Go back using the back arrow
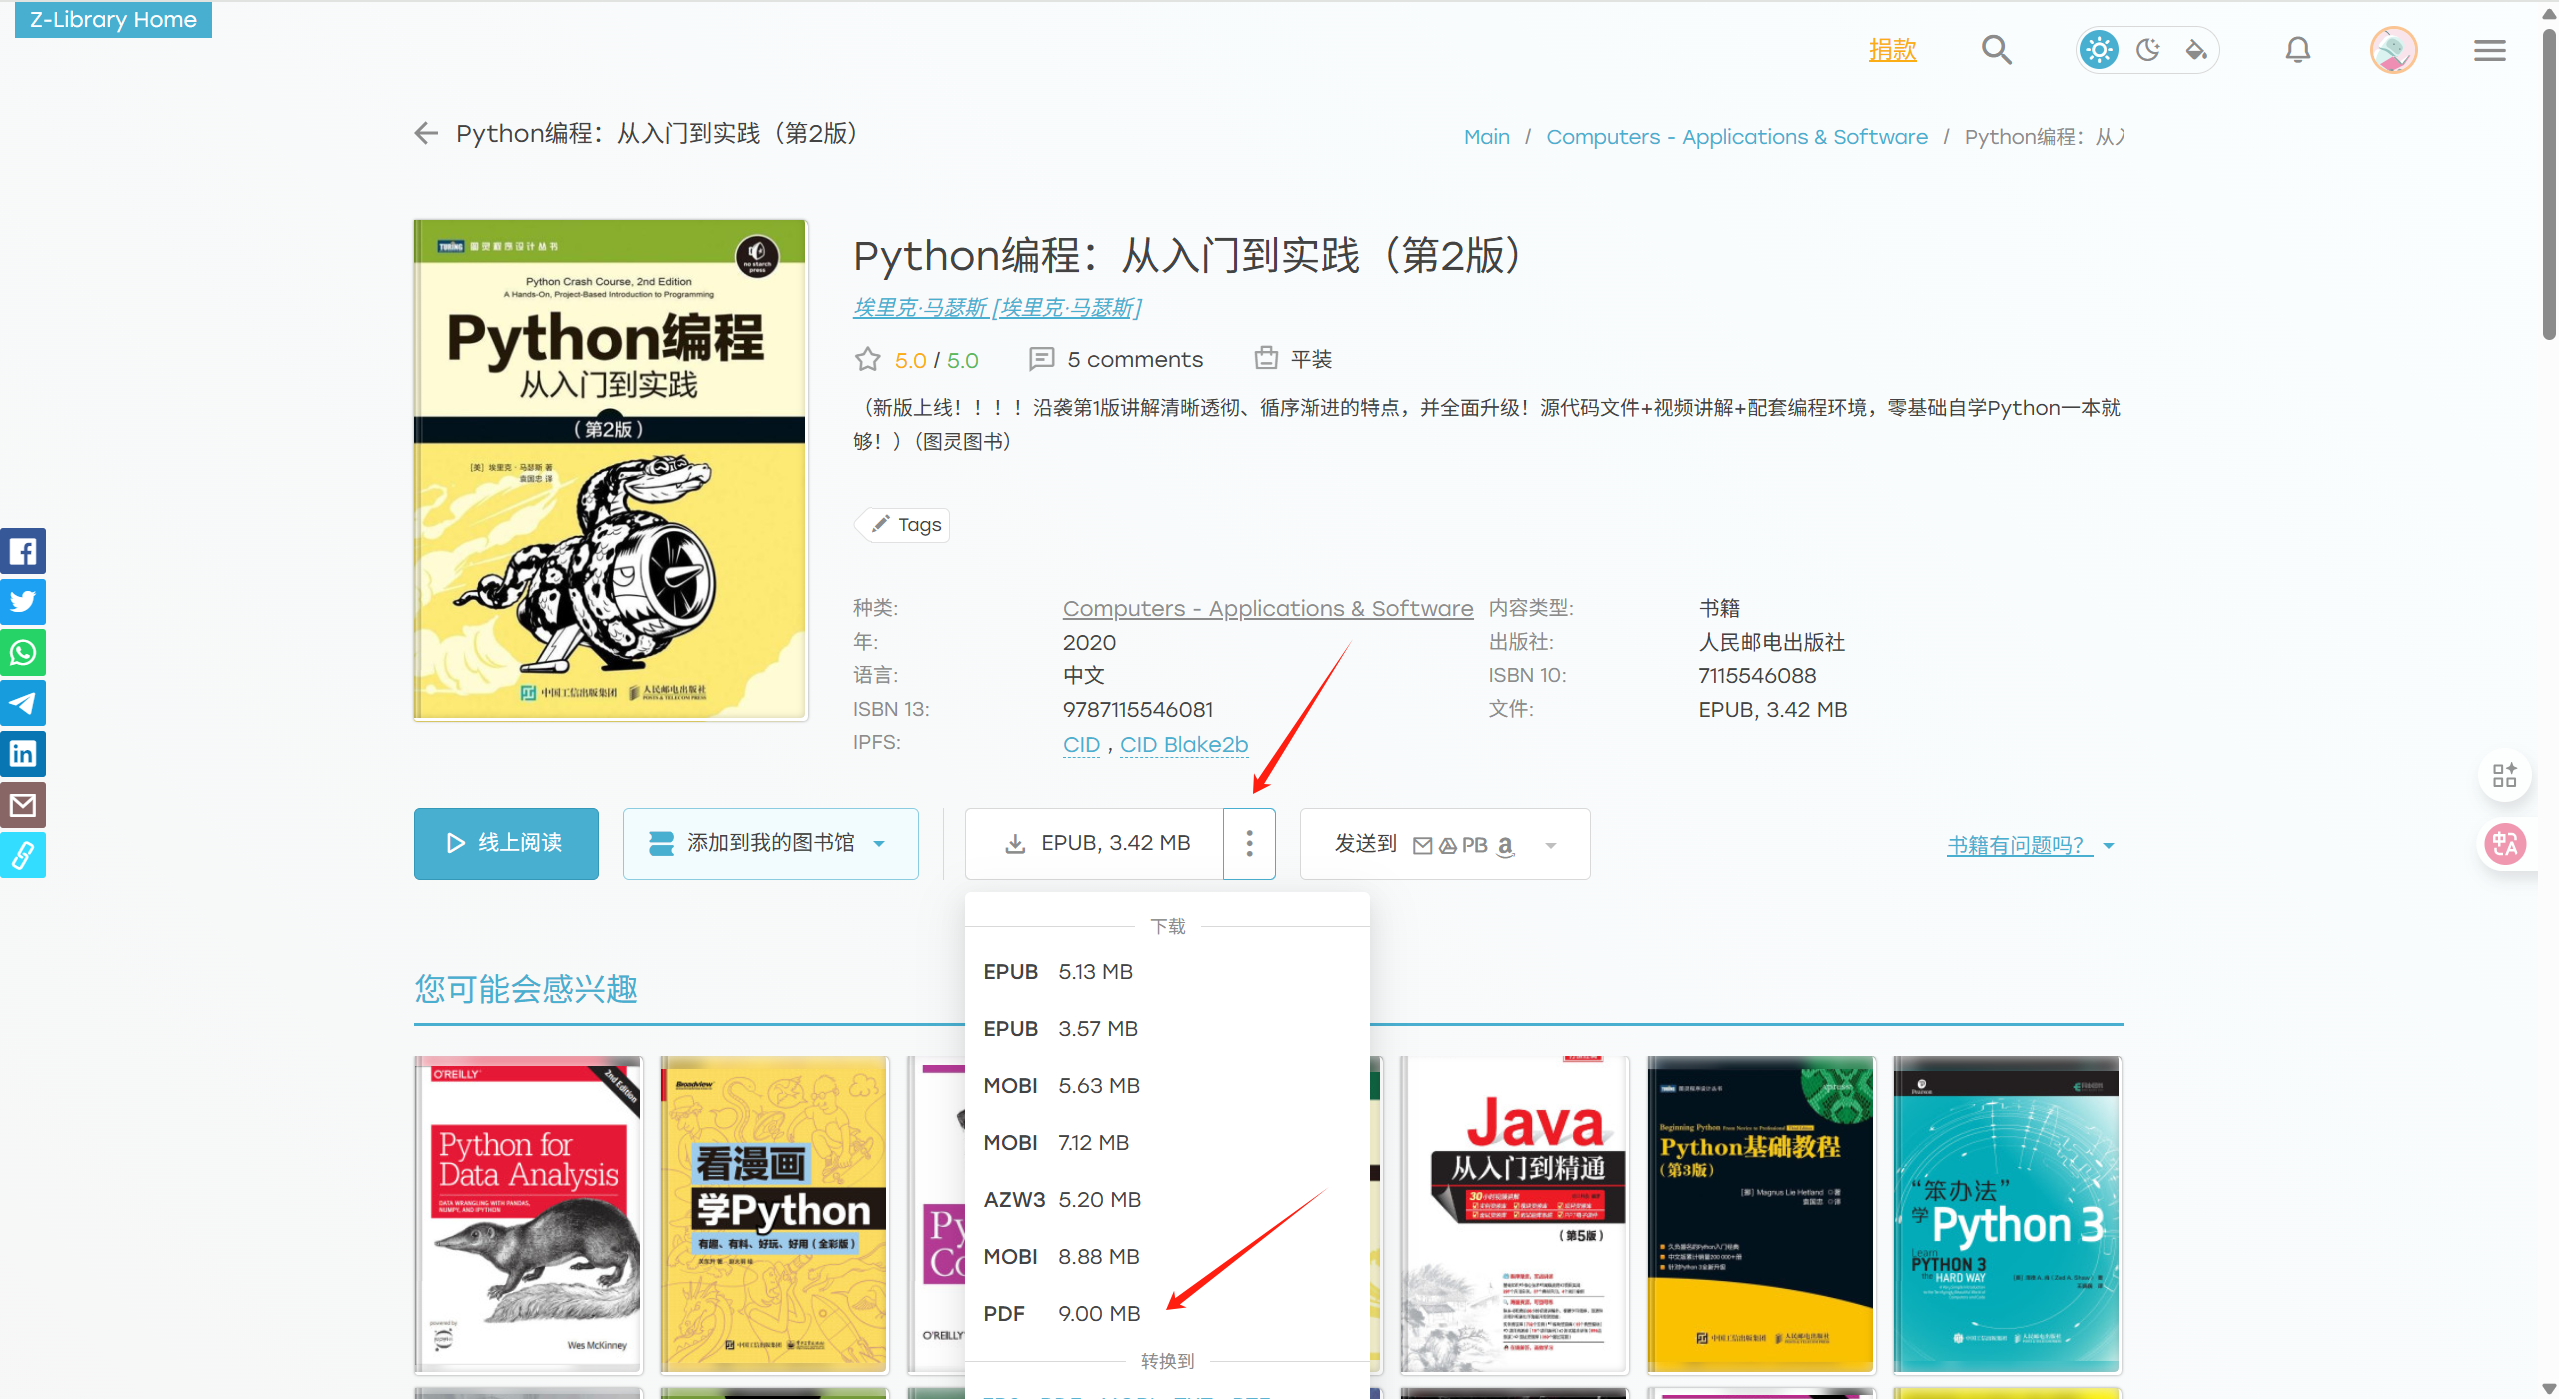Image resolution: width=2559 pixels, height=1399 pixels. click(425, 132)
